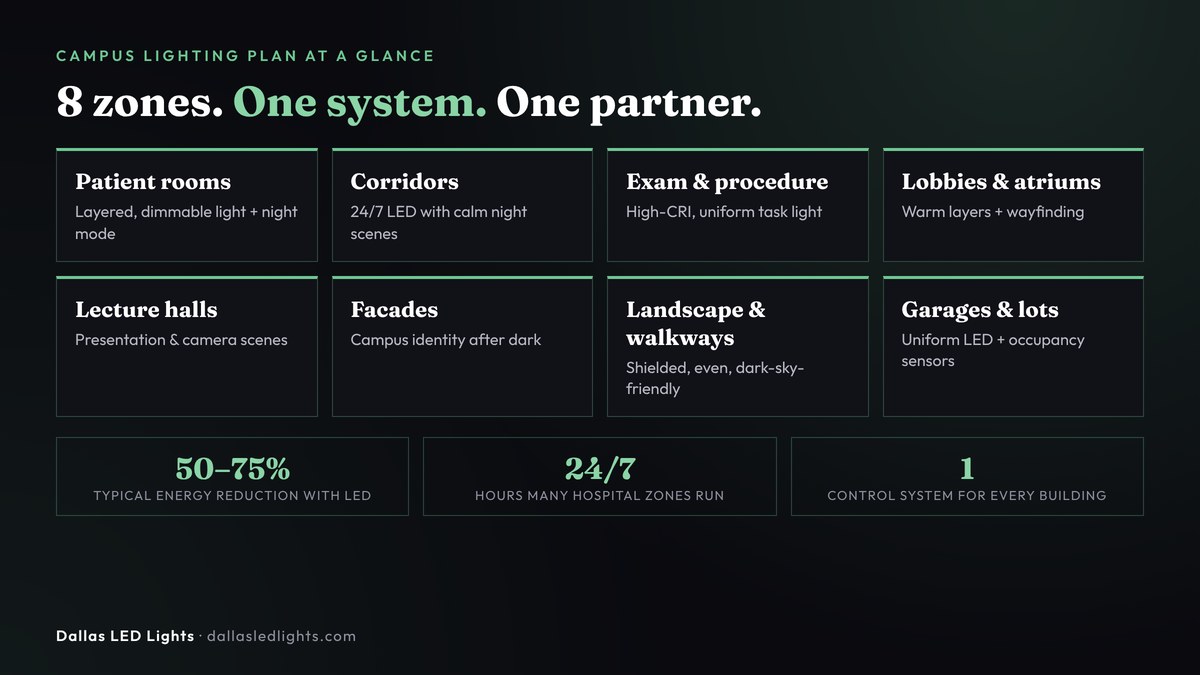Click the Campus Lighting Plan at a Glance label

[x=245, y=56]
